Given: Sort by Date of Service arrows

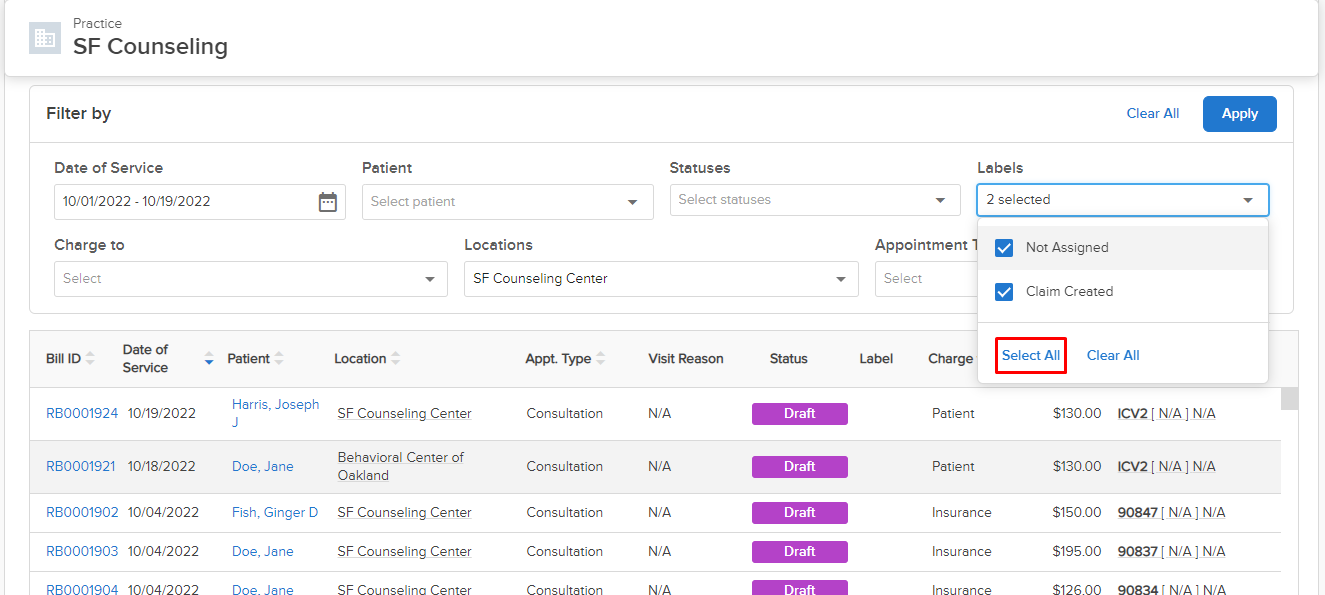Looking at the screenshot, I should (209, 359).
